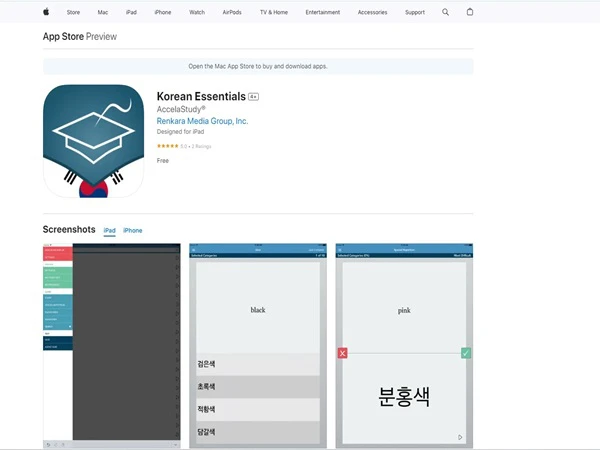Click the five-star rating
Screen dimensions: 600x450
pos(167,146)
